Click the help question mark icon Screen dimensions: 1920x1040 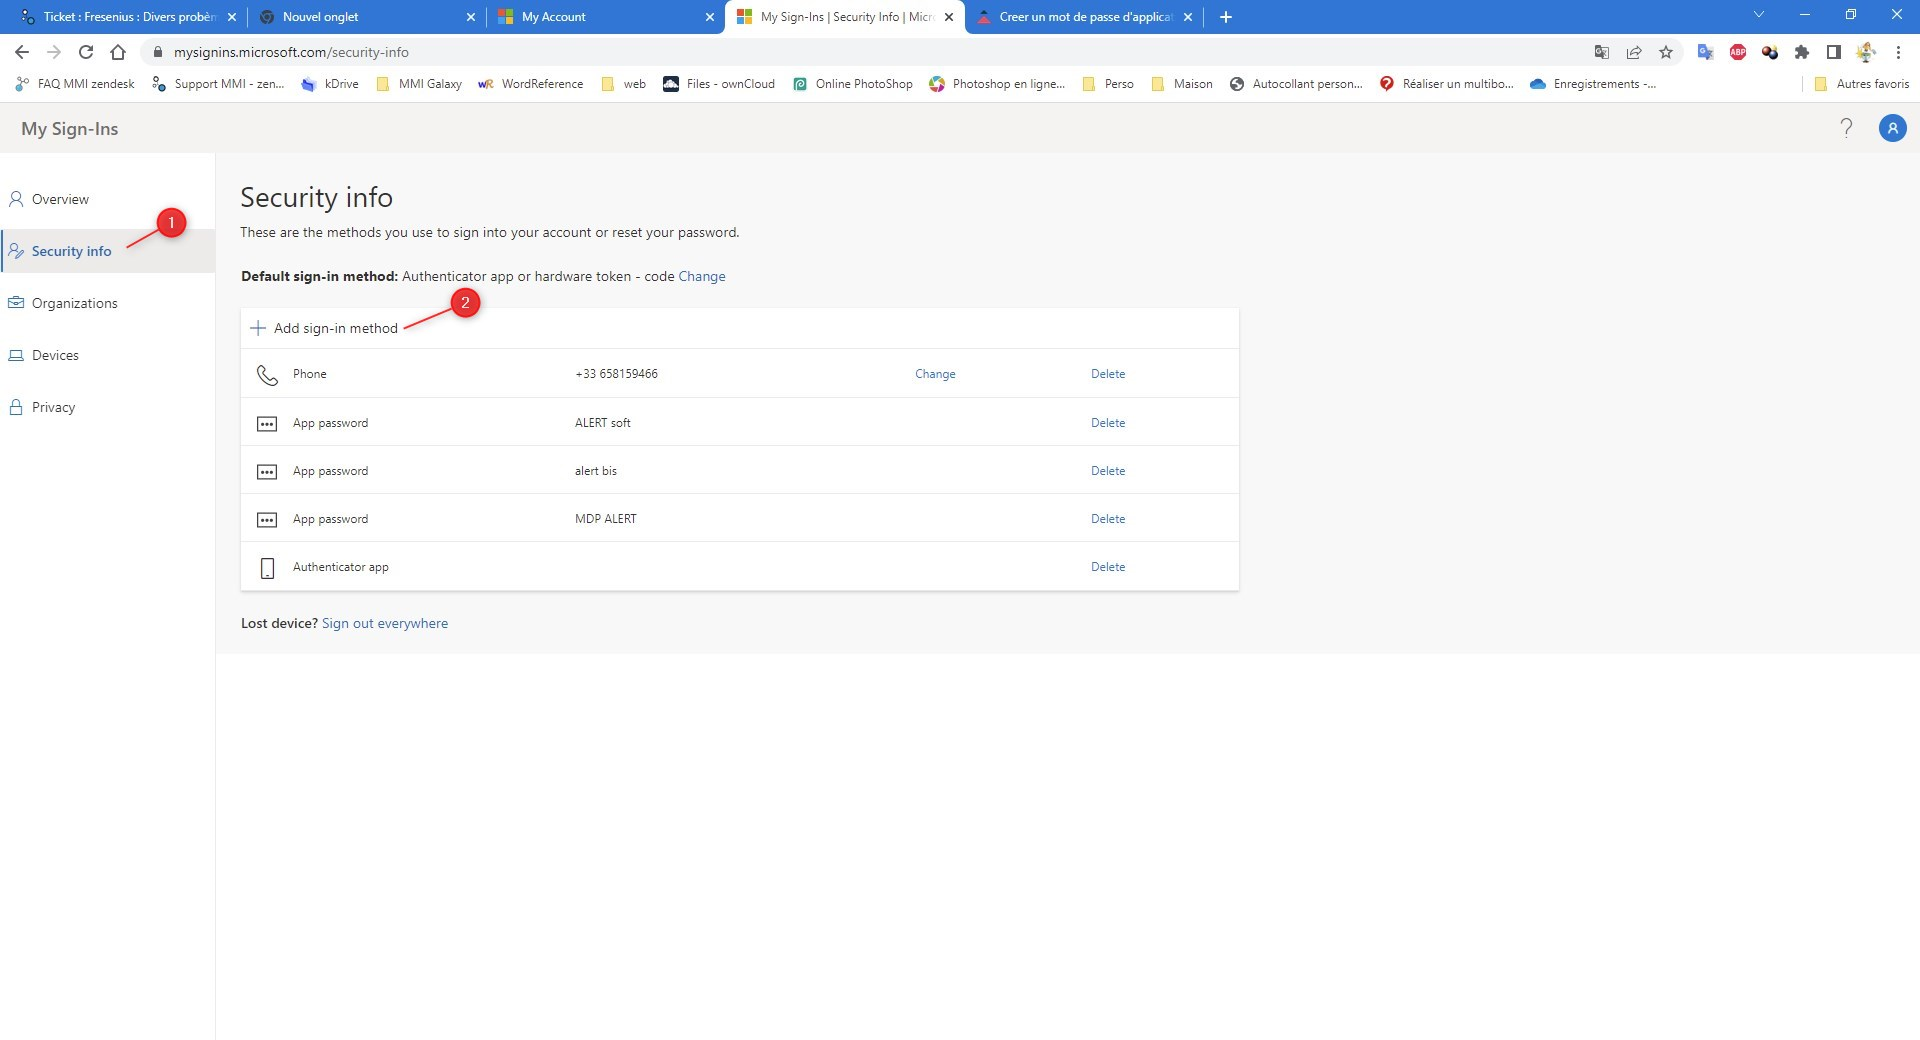point(1846,128)
